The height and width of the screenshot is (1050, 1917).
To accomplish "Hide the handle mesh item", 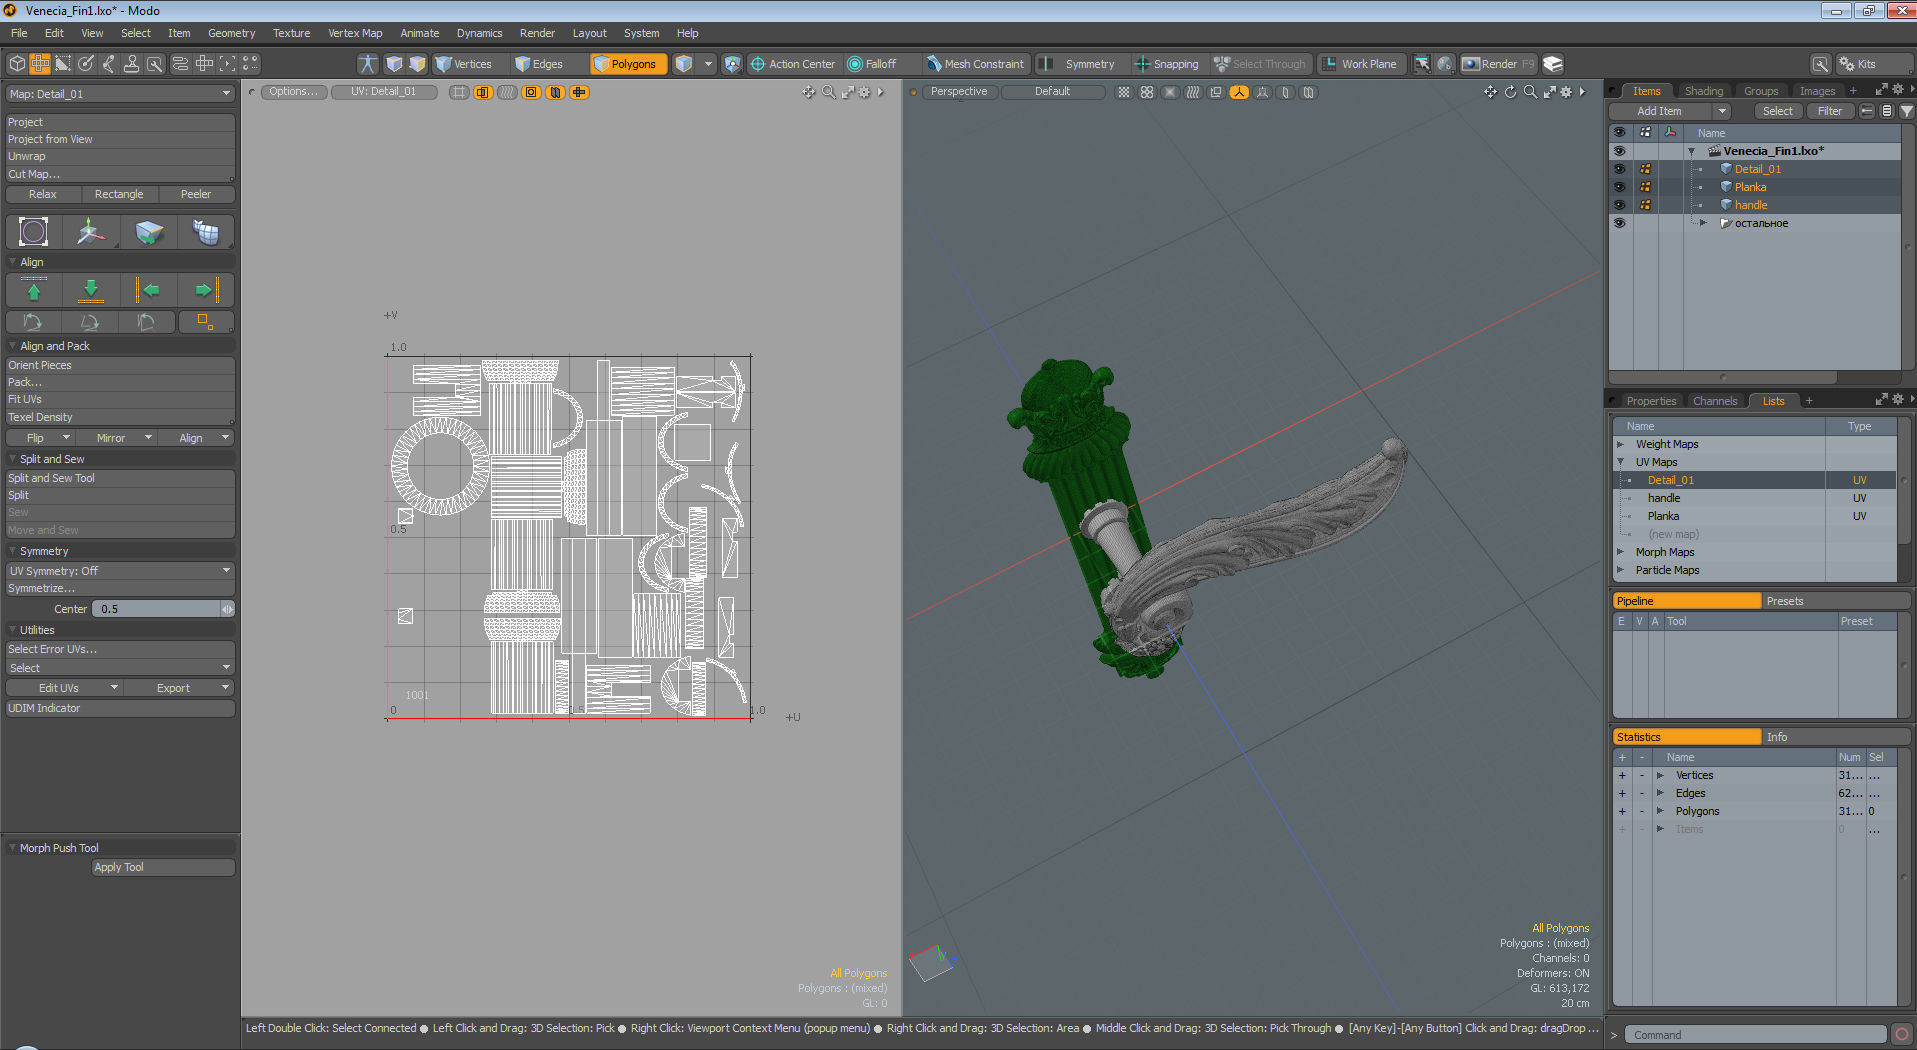I will pos(1619,205).
